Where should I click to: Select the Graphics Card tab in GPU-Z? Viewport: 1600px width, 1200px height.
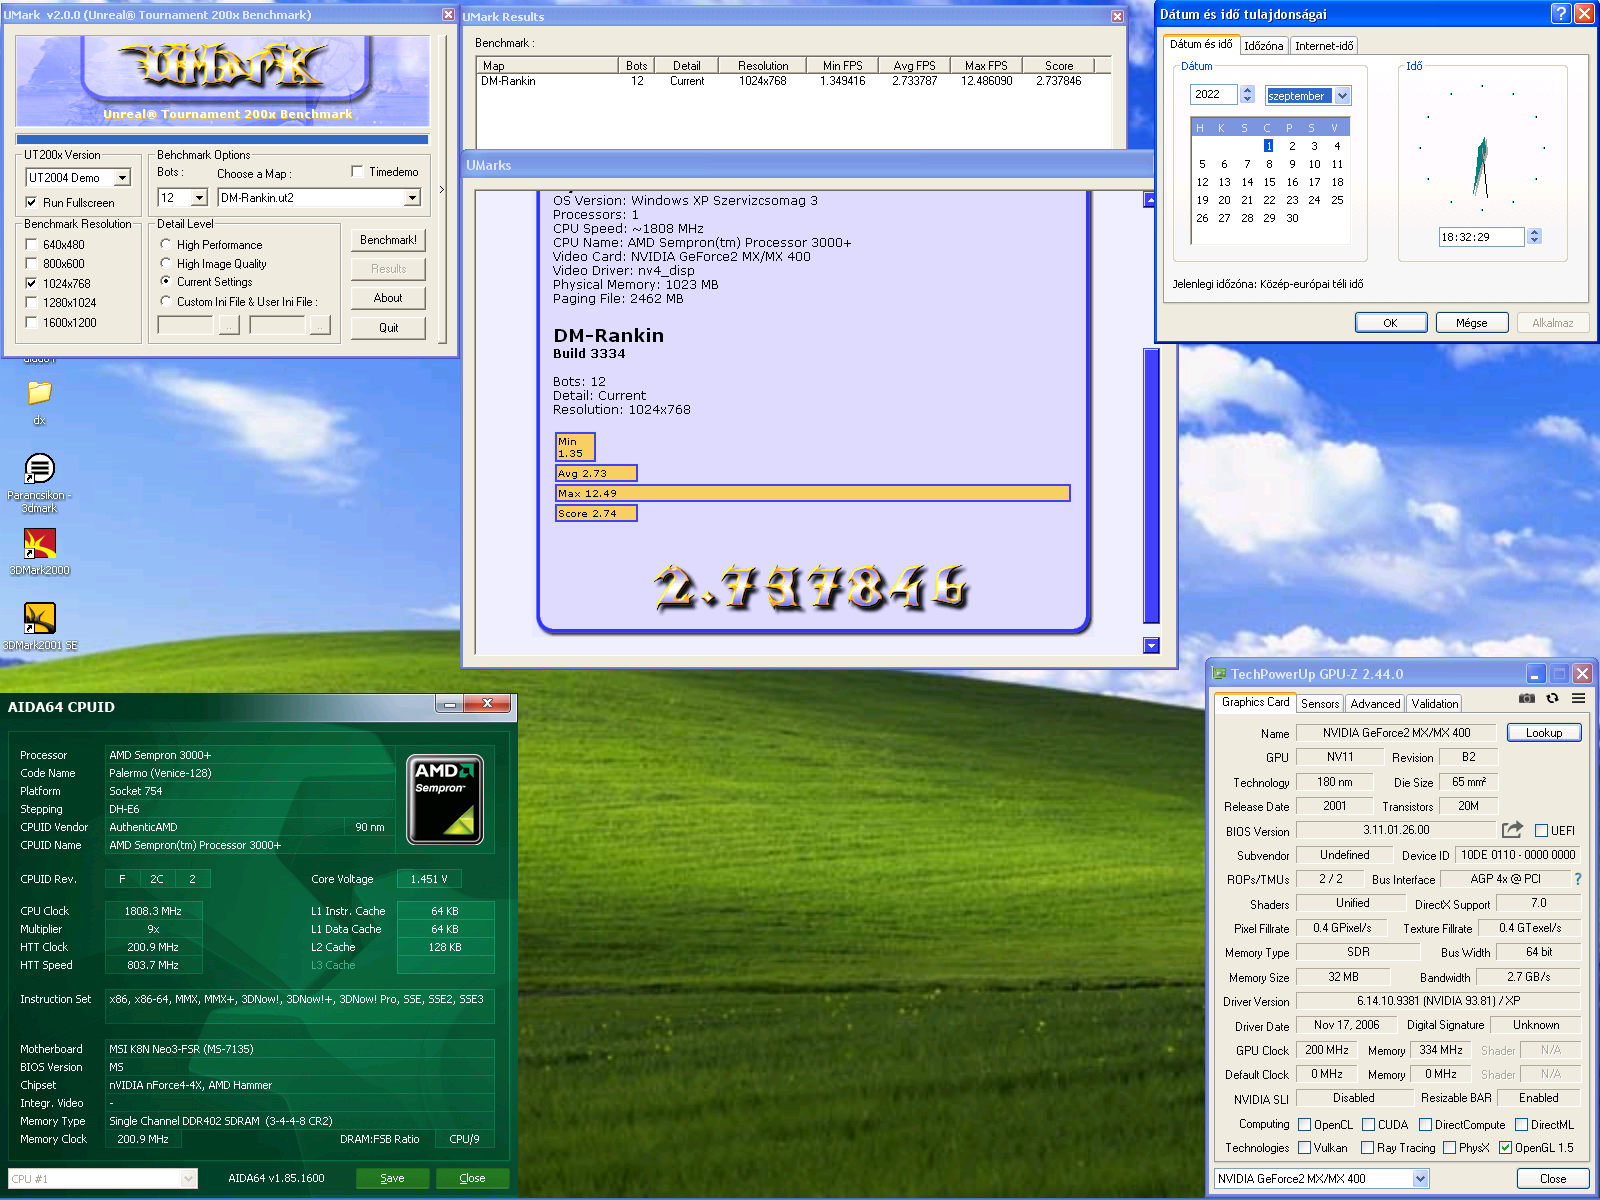(x=1256, y=702)
